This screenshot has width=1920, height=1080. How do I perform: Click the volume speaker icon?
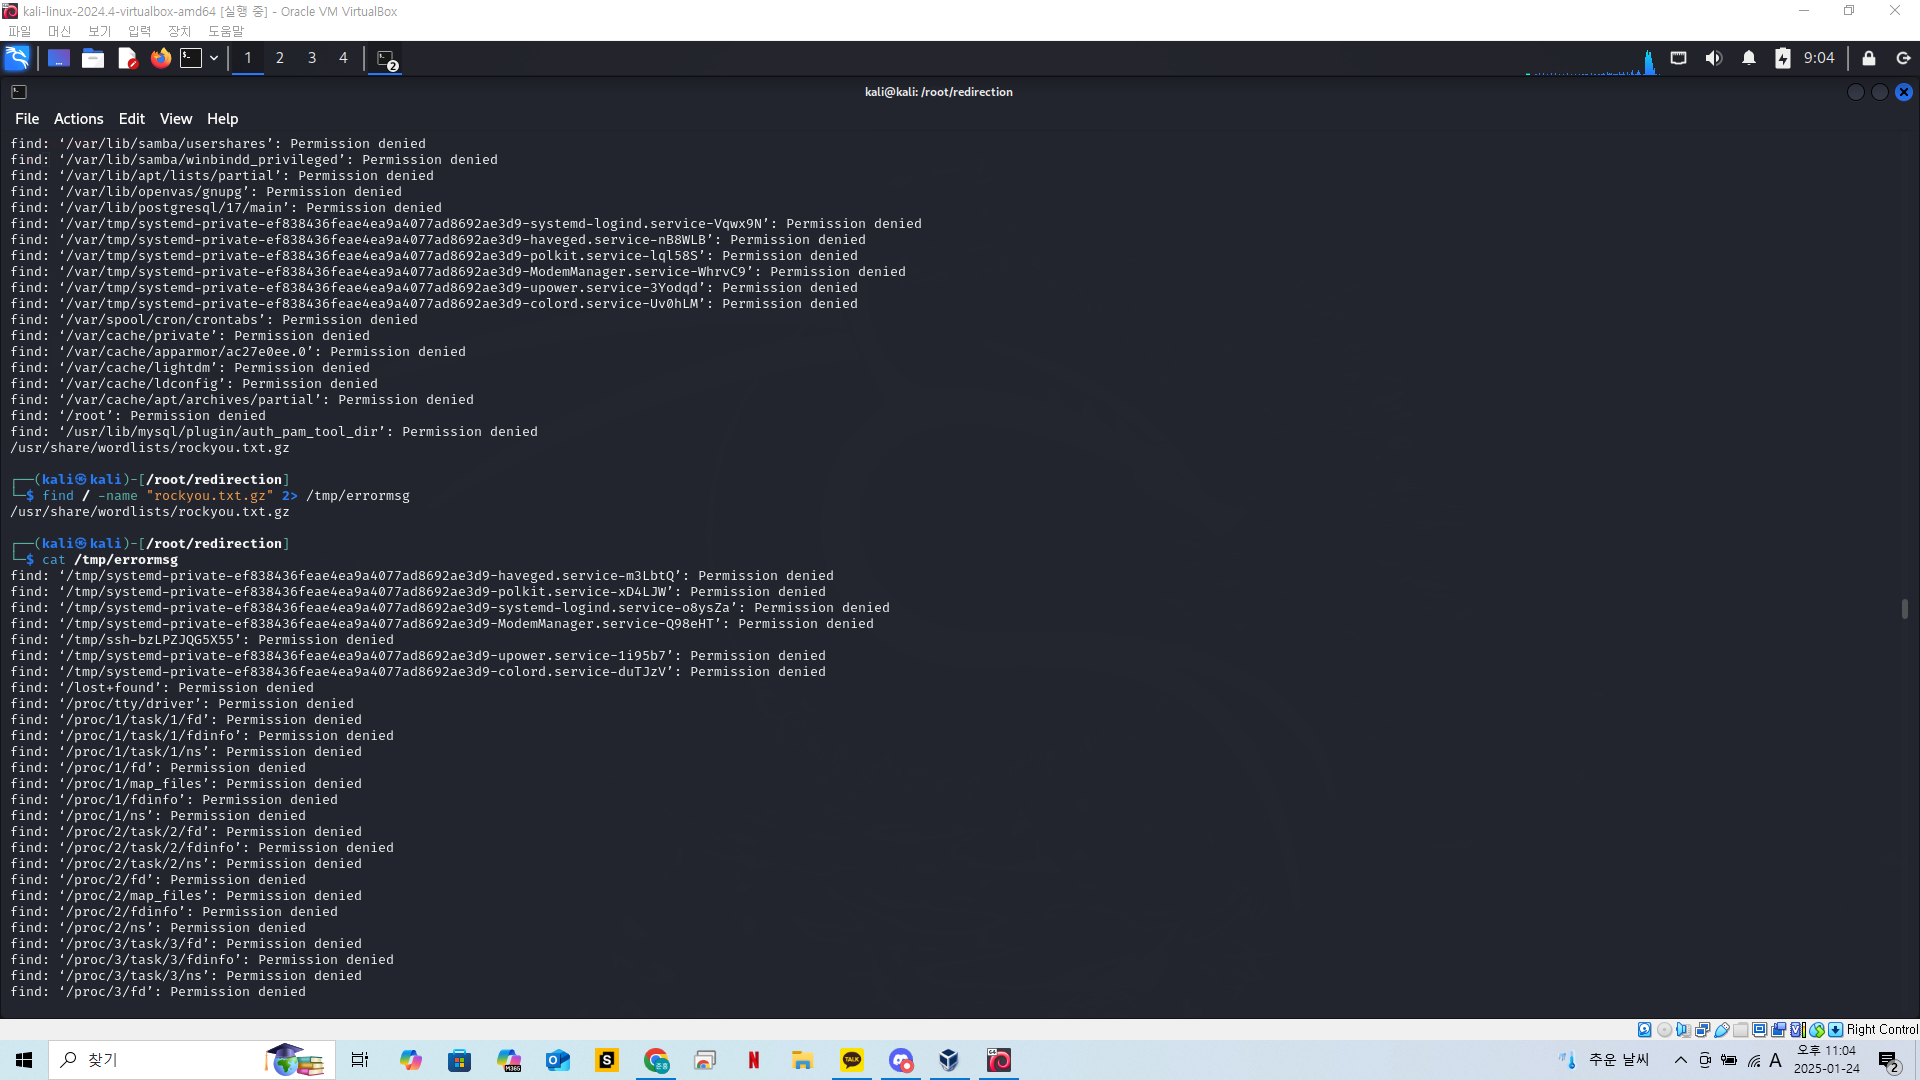click(1714, 58)
